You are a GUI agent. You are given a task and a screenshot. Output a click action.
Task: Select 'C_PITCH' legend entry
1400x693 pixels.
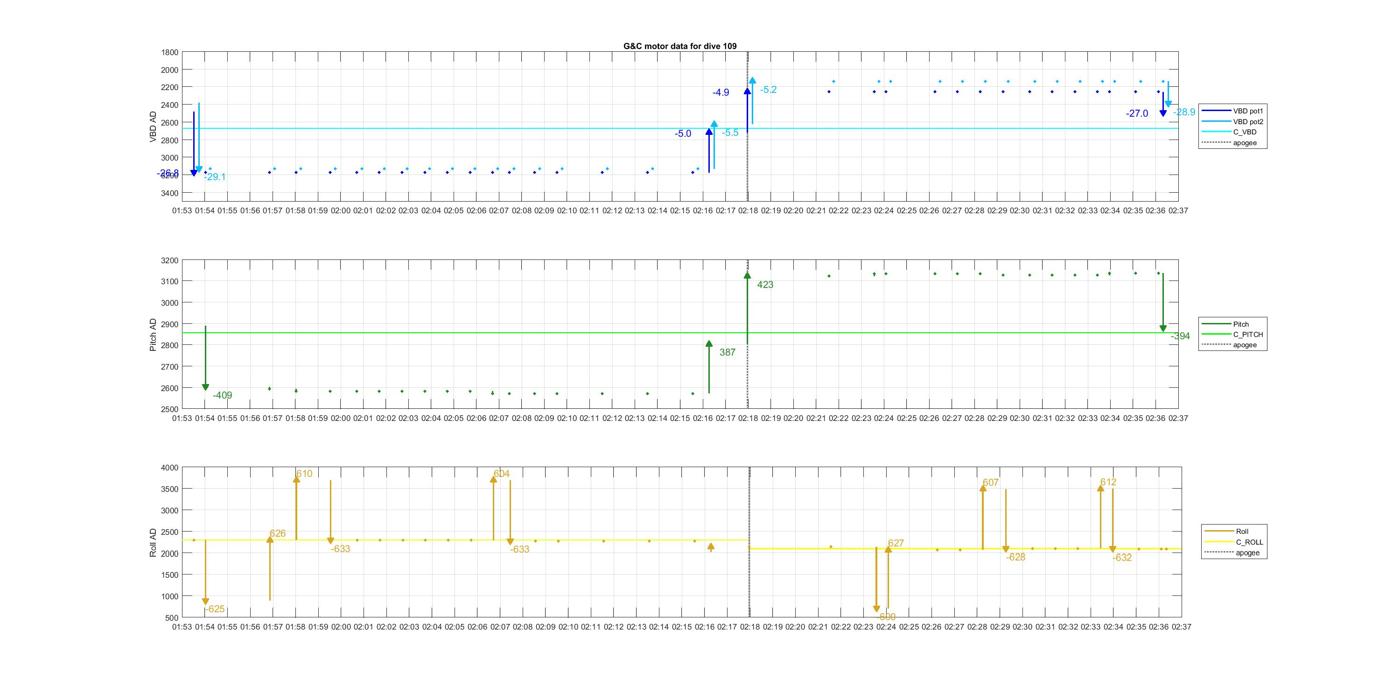click(1248, 335)
